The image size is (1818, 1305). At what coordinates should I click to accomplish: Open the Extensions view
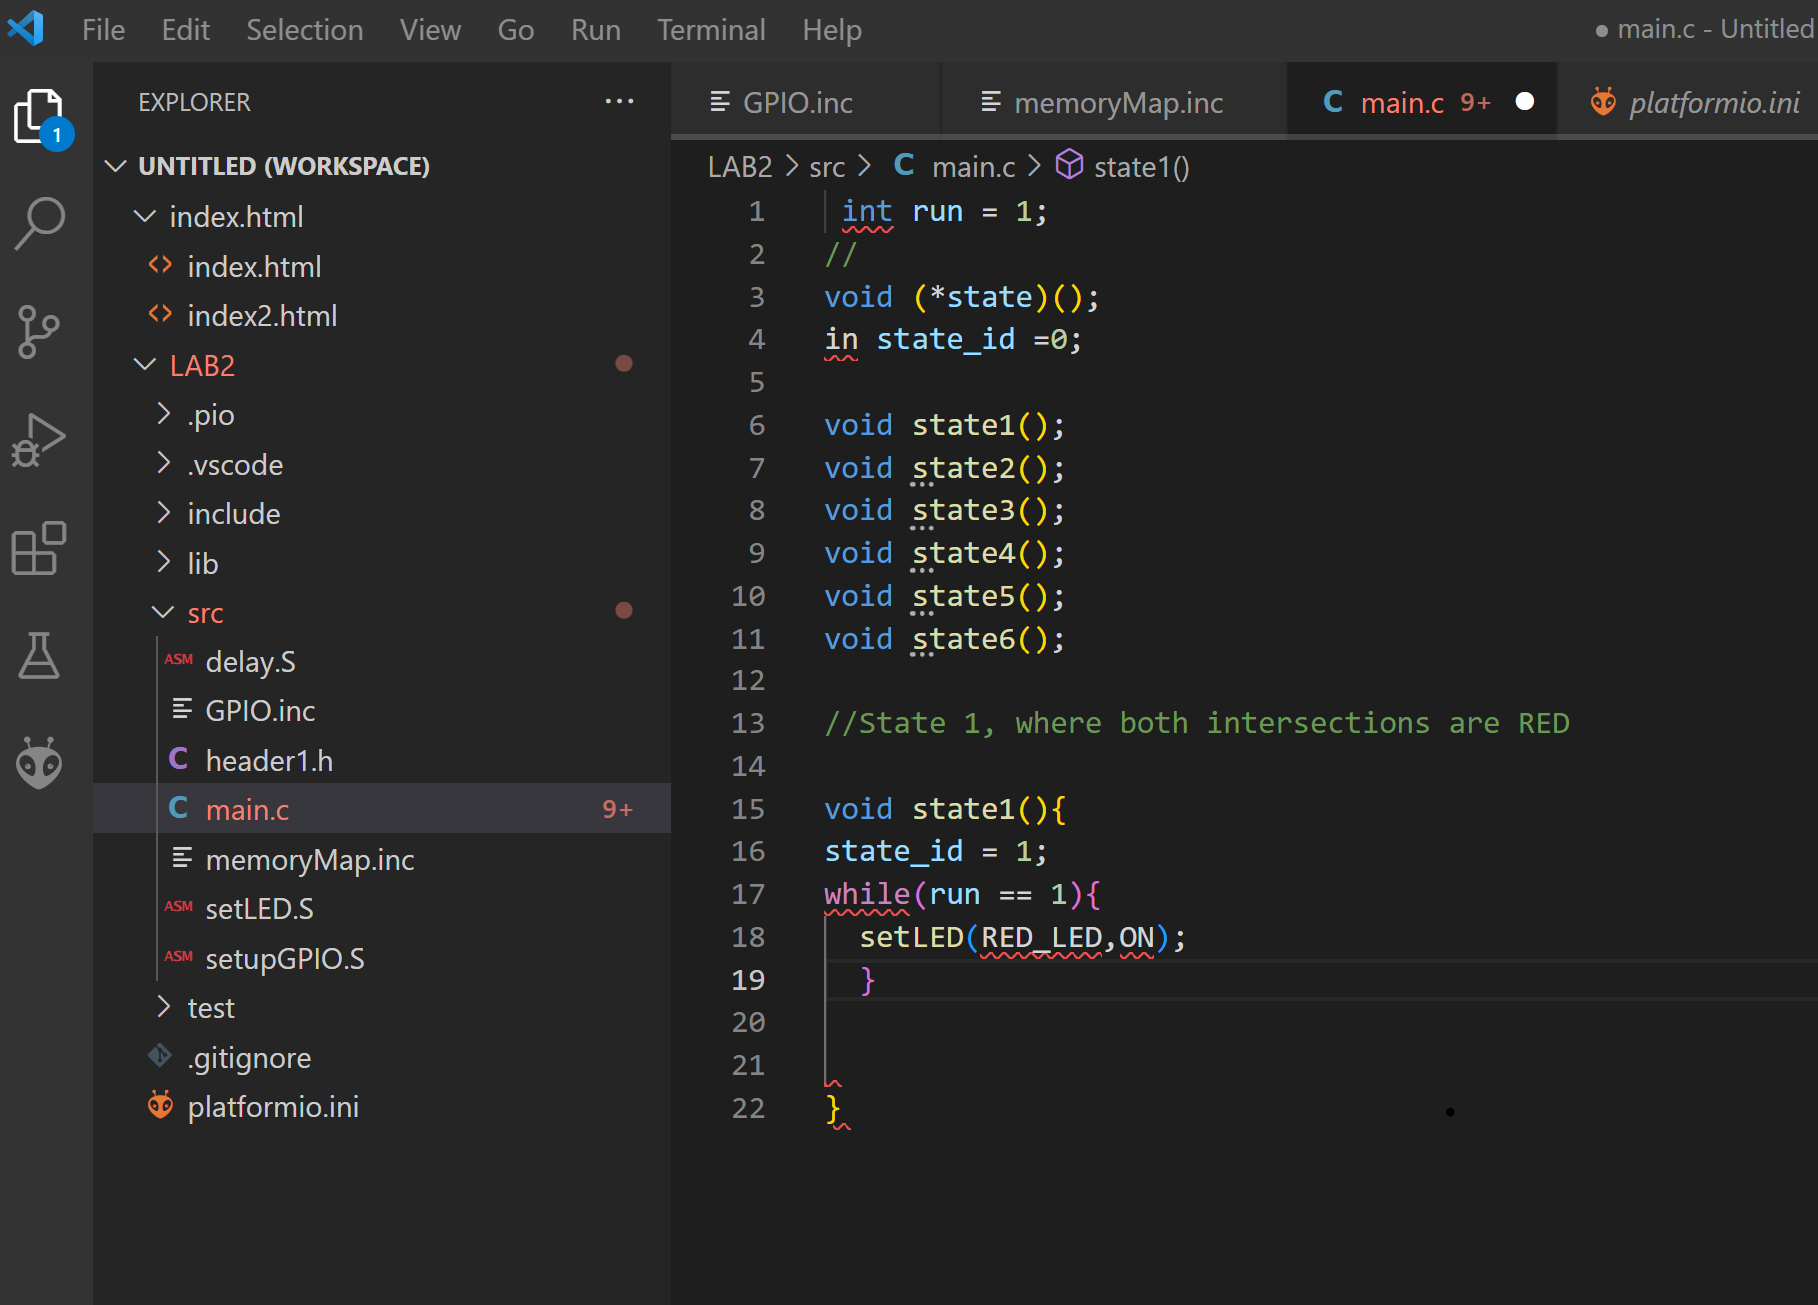40,548
